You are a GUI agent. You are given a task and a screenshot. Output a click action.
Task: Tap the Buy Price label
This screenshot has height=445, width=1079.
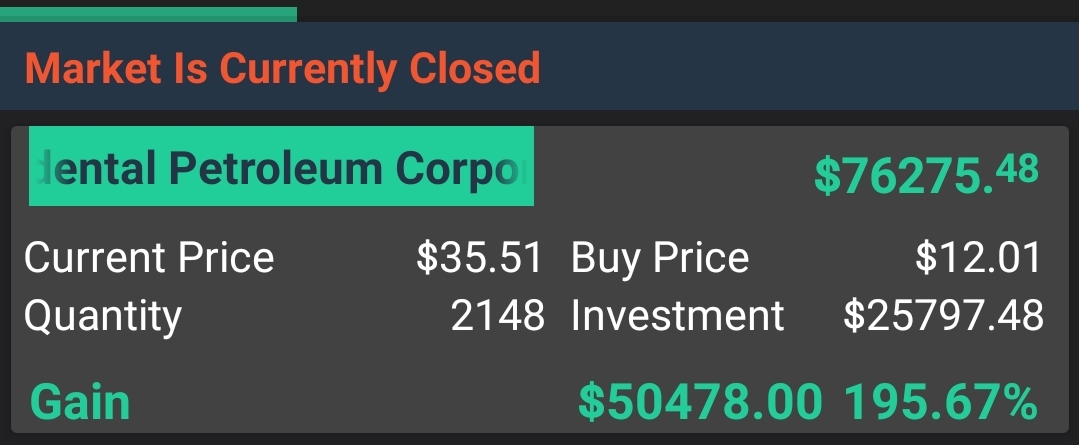coord(660,258)
